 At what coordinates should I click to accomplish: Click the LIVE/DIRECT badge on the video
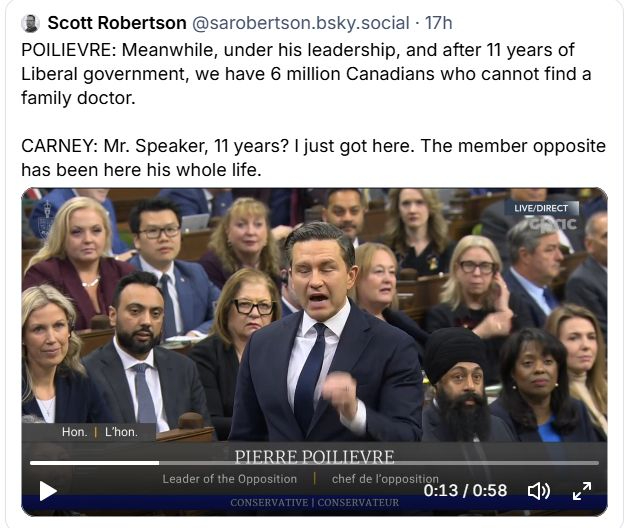(541, 208)
